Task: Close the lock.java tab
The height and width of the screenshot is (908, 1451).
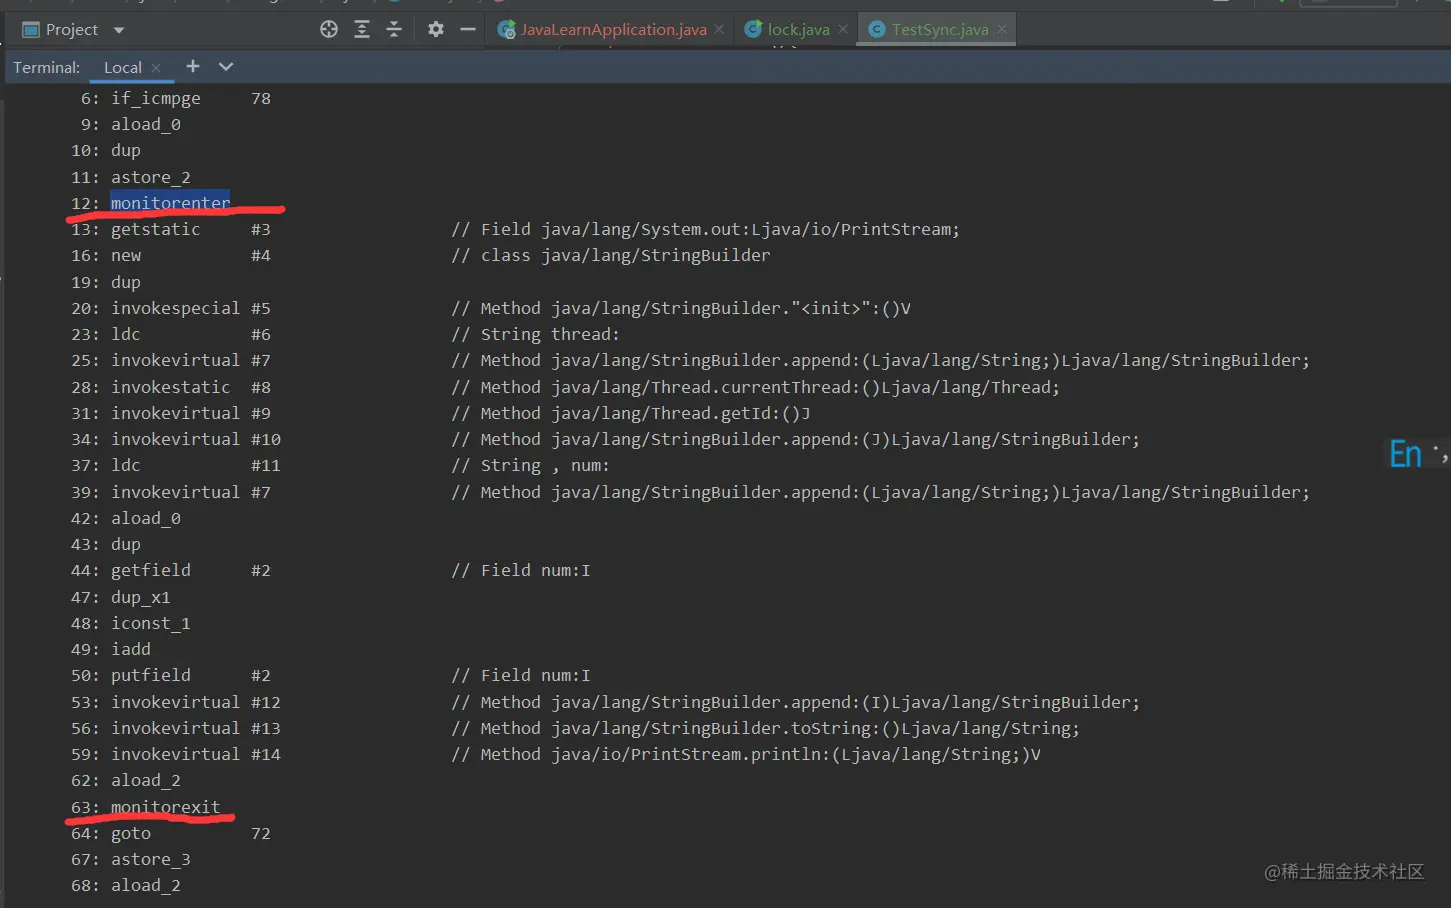Action: (x=843, y=30)
